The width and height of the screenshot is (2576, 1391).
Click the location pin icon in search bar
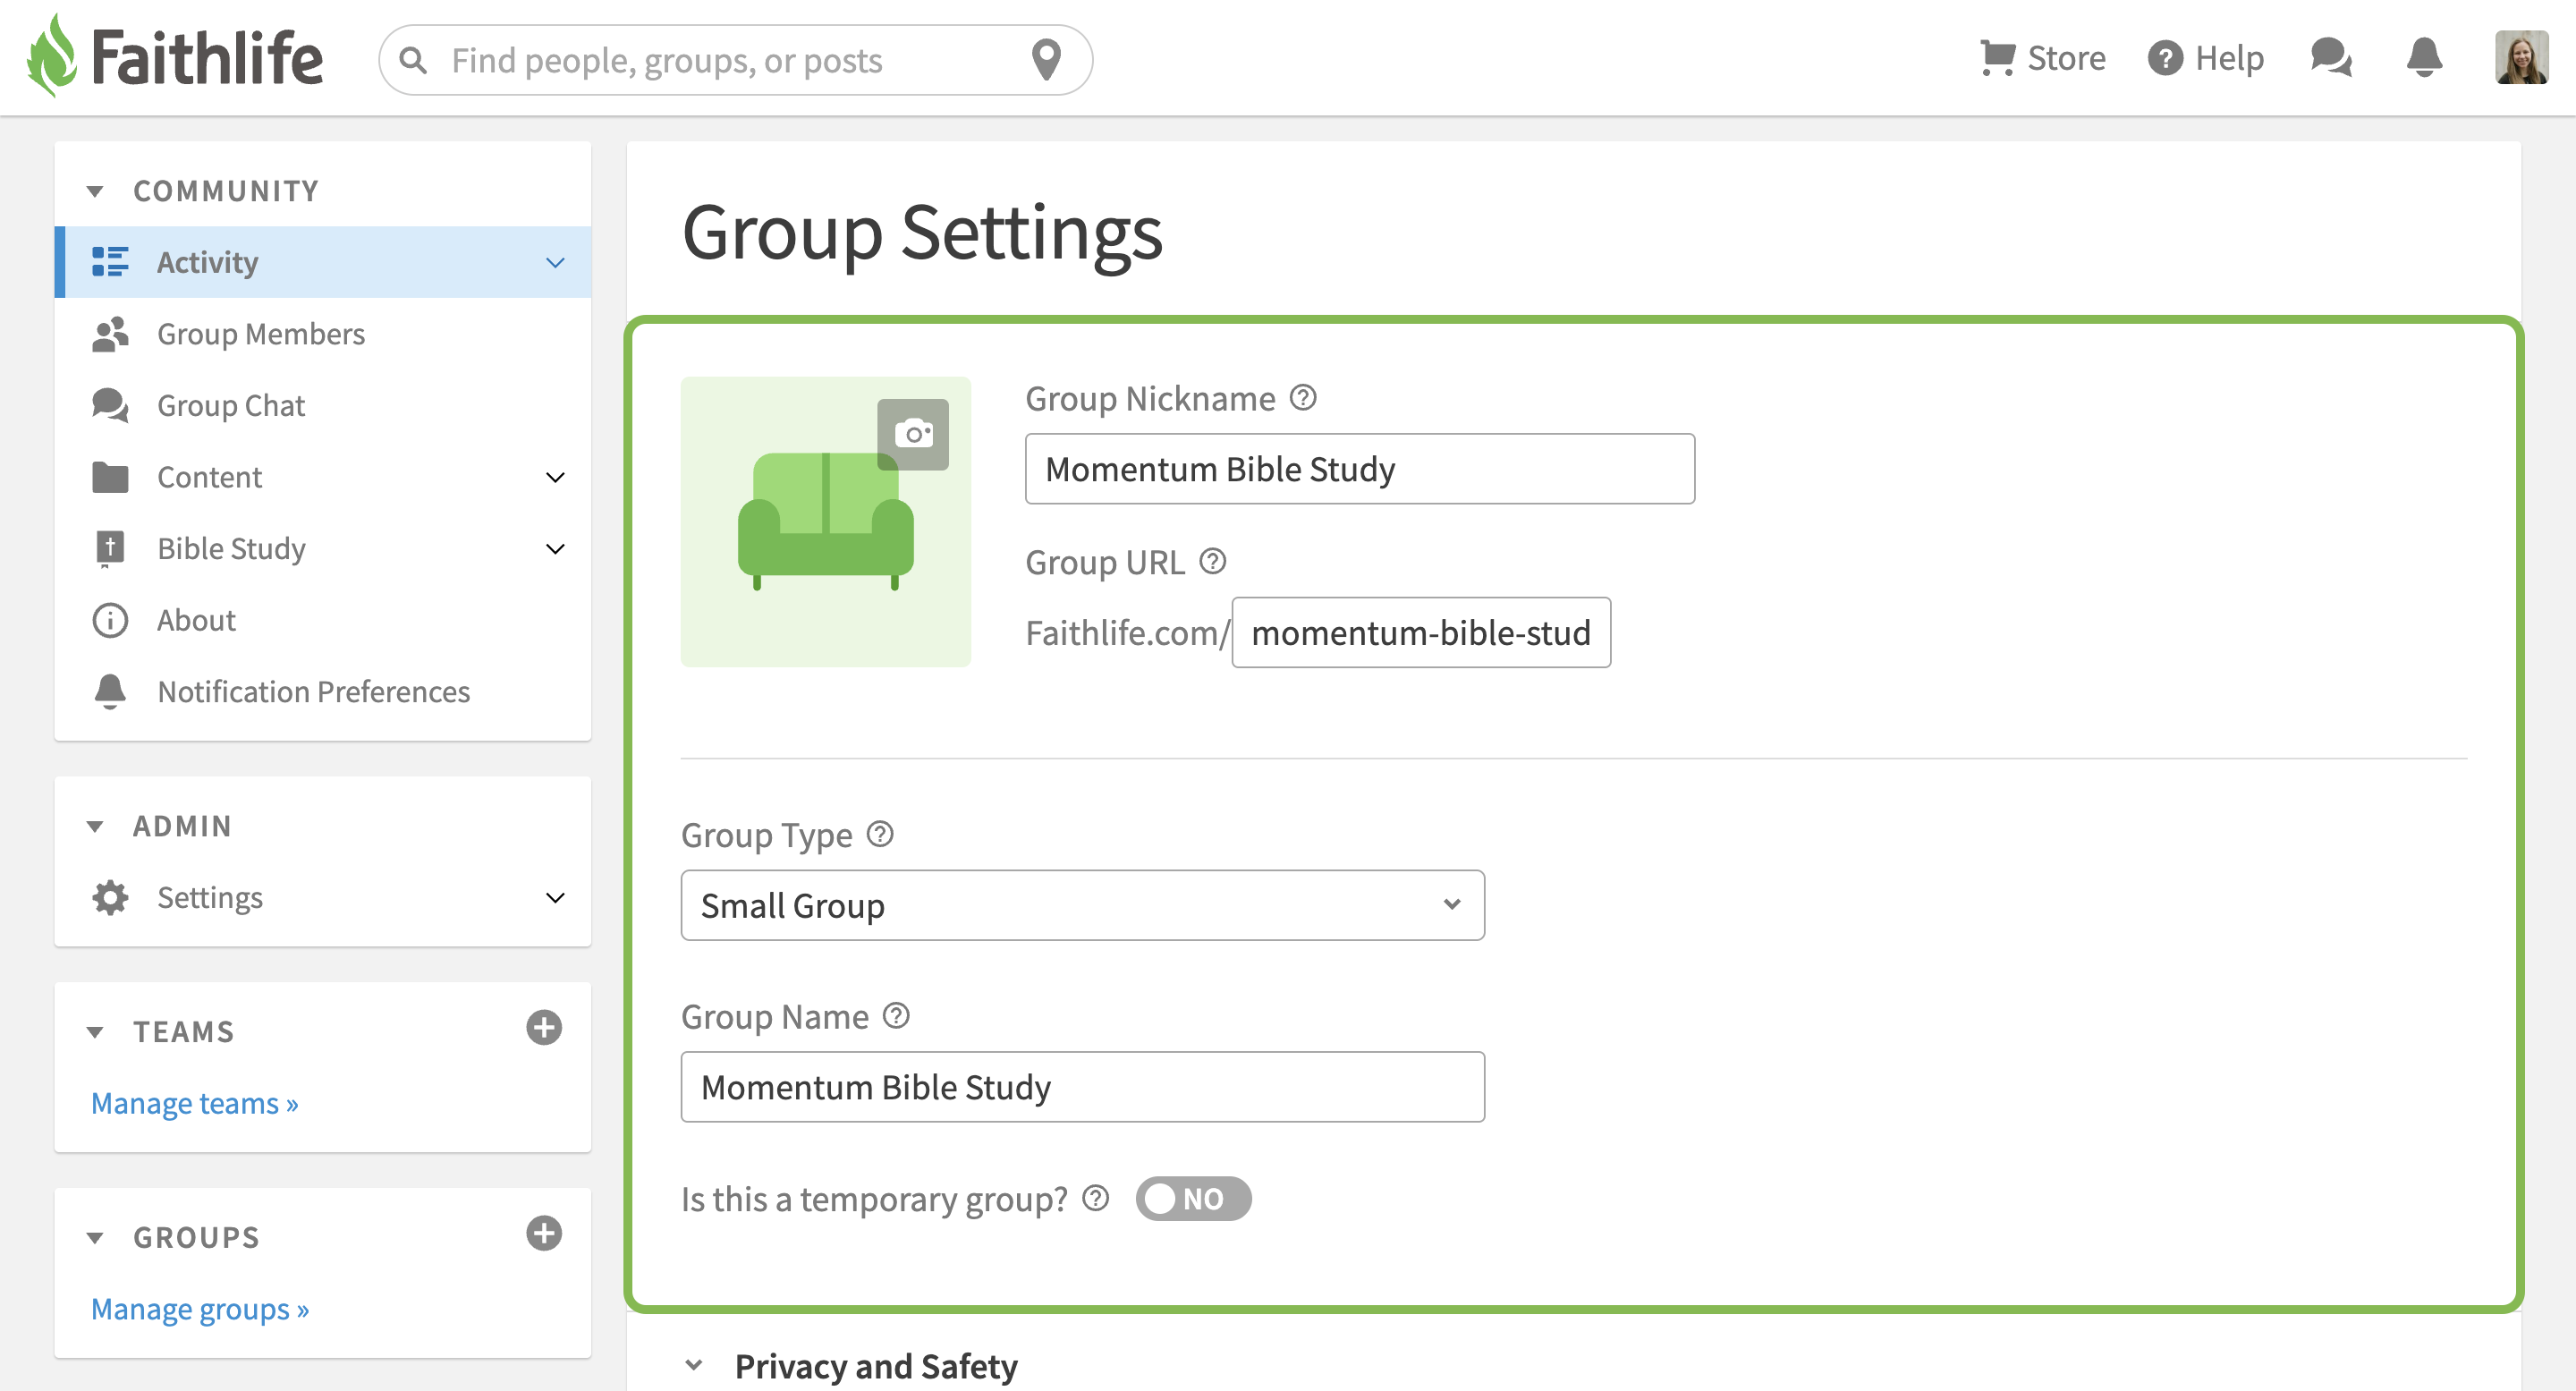point(1046,60)
